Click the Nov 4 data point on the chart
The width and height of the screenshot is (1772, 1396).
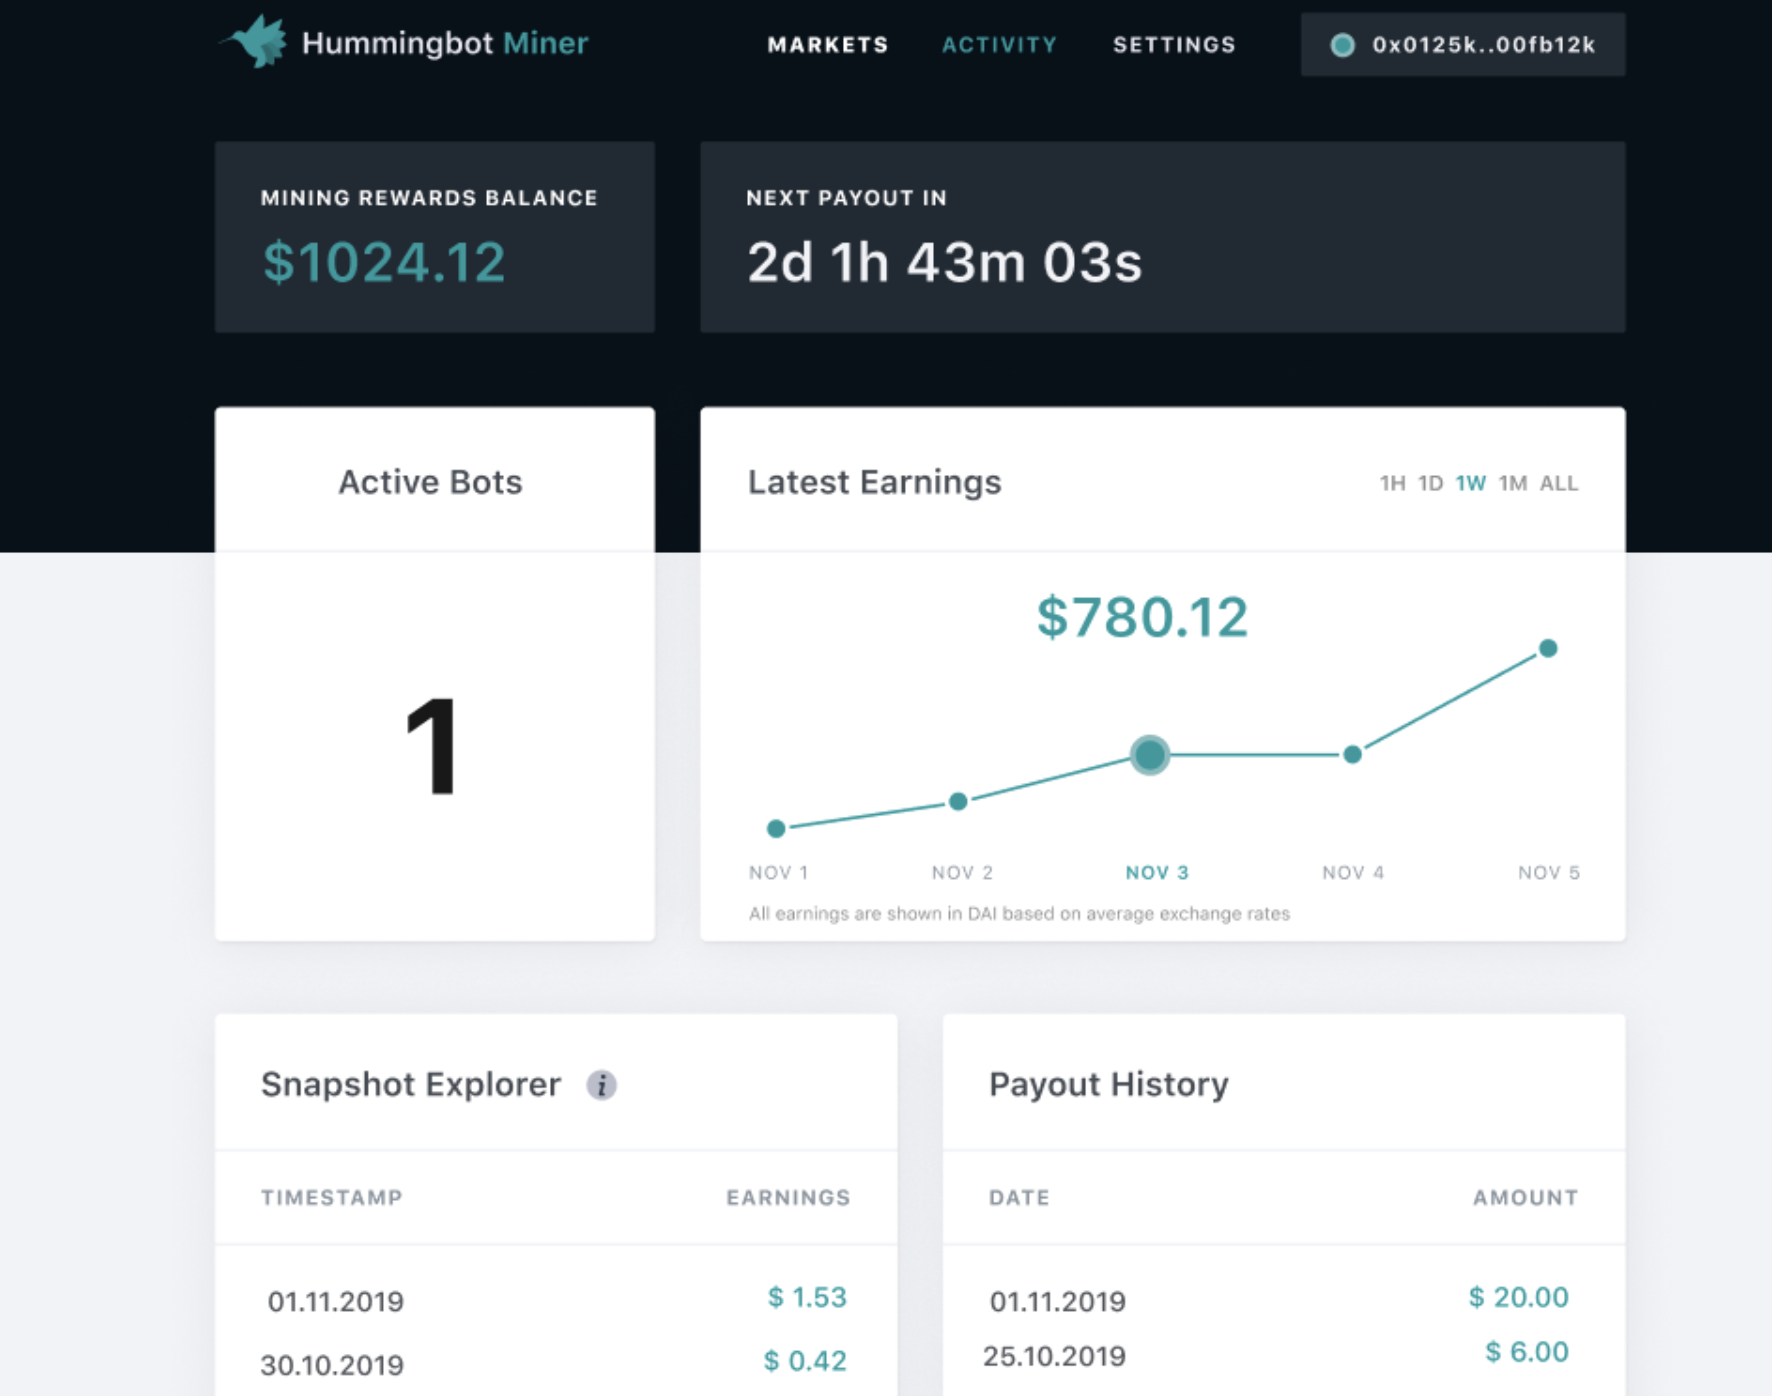tap(1352, 755)
